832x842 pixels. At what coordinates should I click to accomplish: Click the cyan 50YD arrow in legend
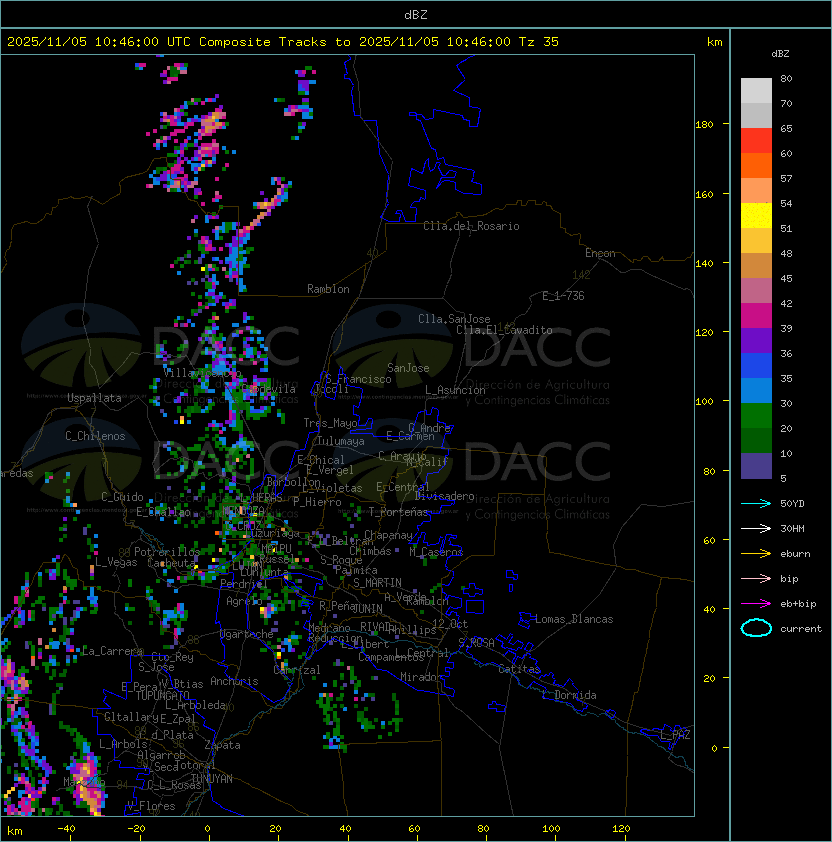tap(756, 503)
